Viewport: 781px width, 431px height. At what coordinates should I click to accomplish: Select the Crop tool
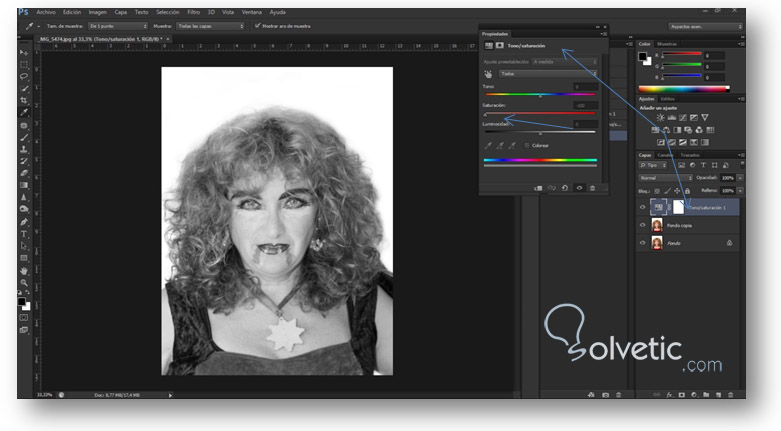pos(24,100)
